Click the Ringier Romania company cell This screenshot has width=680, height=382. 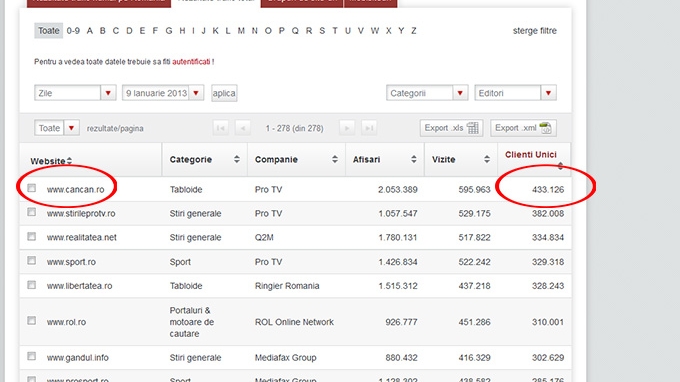287,286
